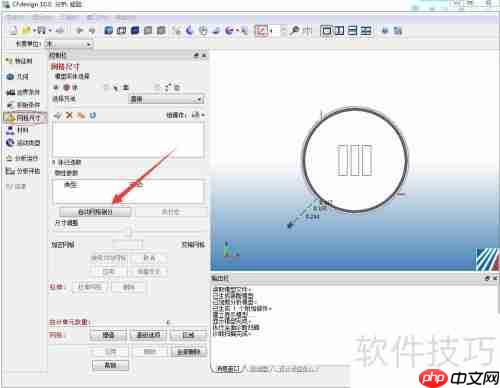The width and height of the screenshot is (500, 388).
Task: Open the selection list dropdown in control panel
Action: [166, 99]
